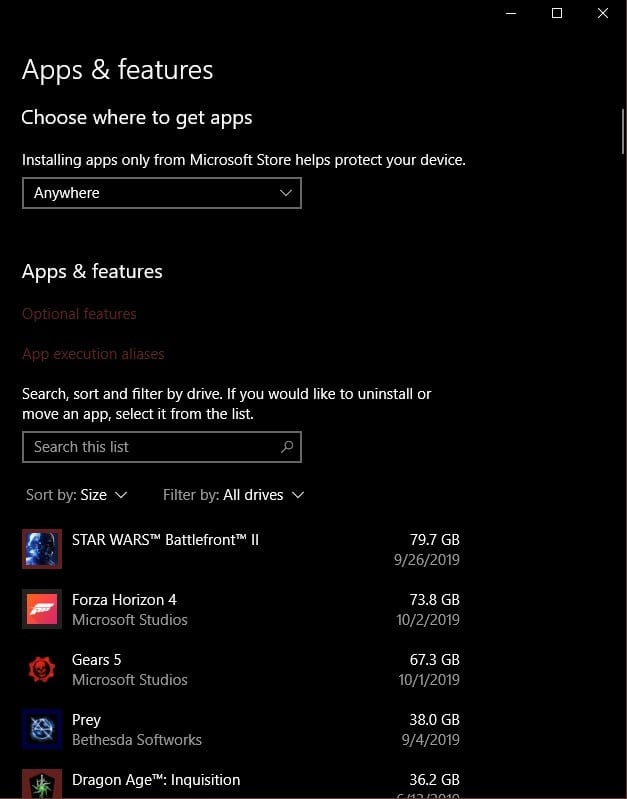Click the magnifier icon in search box
Screen dimensions: 627x799
pos(287,447)
